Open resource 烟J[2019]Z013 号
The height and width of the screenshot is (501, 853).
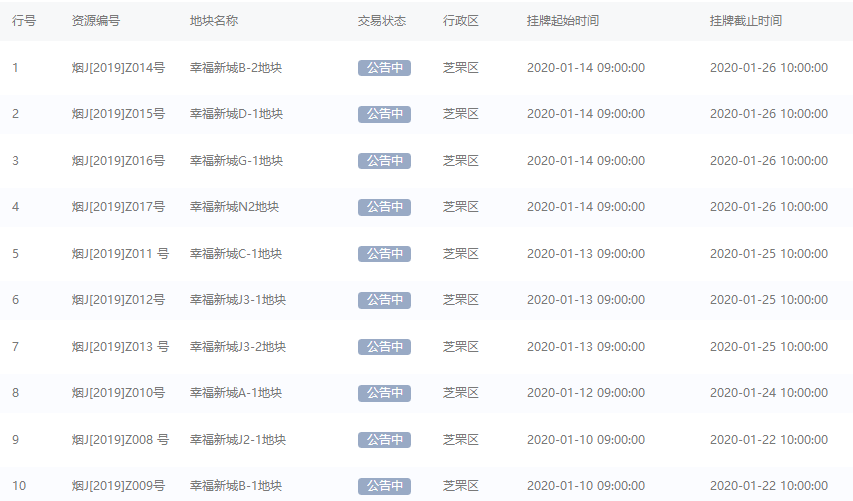(x=120, y=347)
